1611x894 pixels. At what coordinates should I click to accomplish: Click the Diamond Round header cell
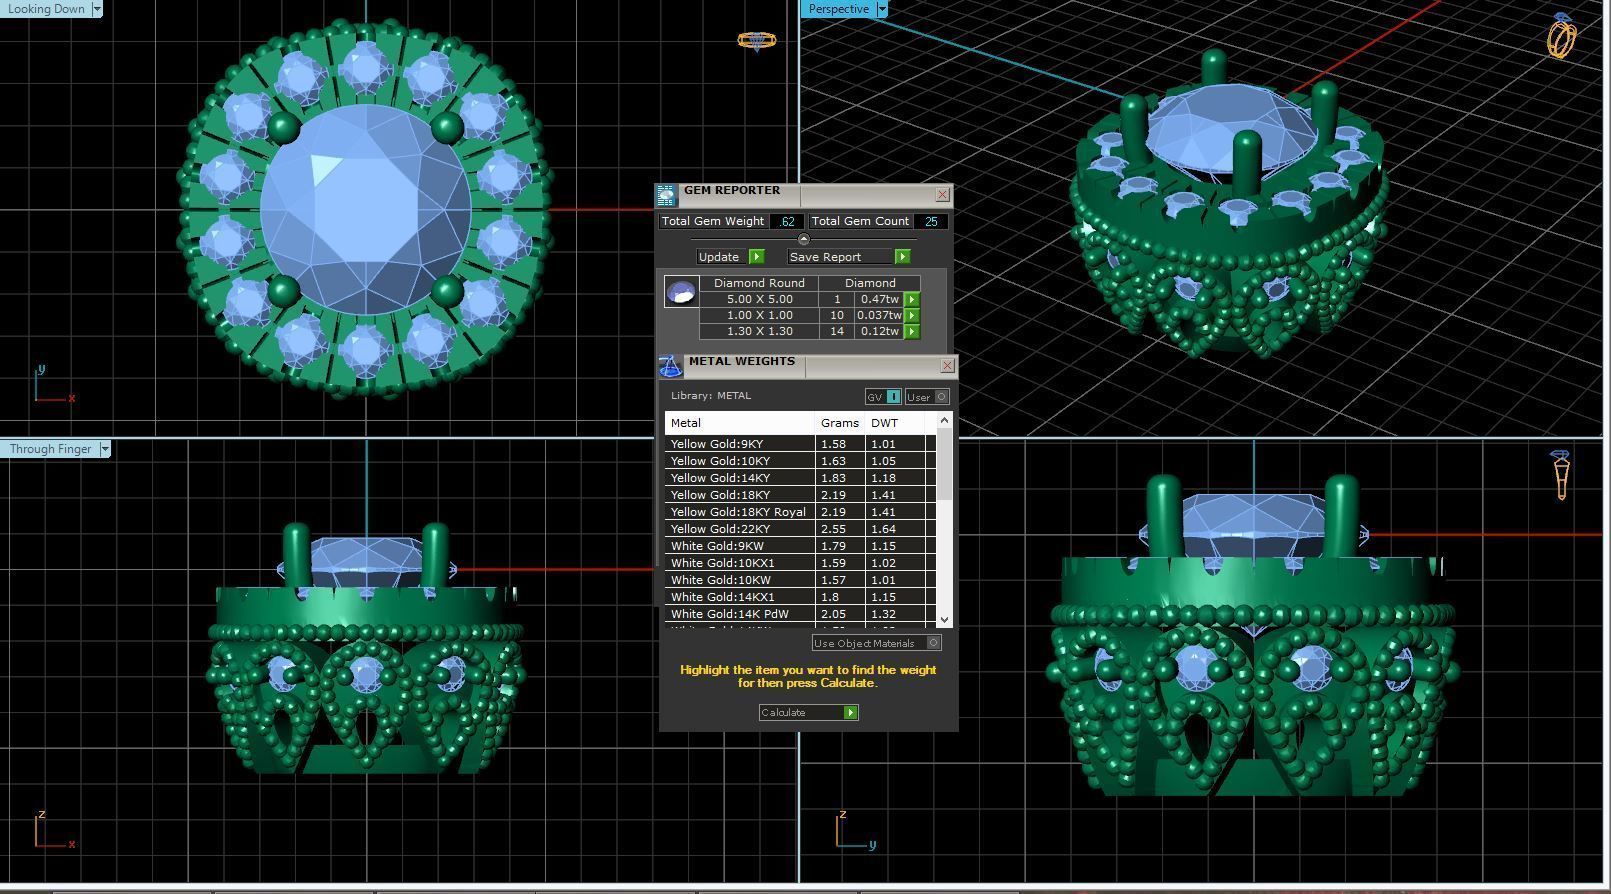[759, 283]
